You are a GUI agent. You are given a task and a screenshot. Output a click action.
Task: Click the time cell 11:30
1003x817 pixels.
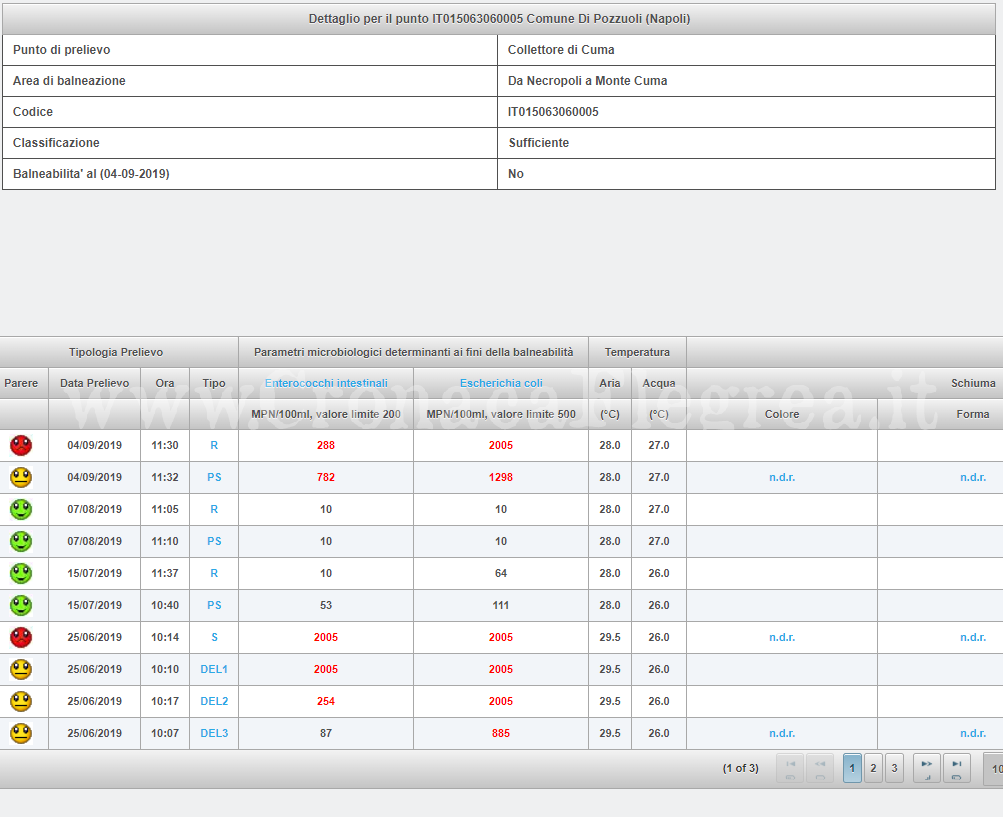165,445
